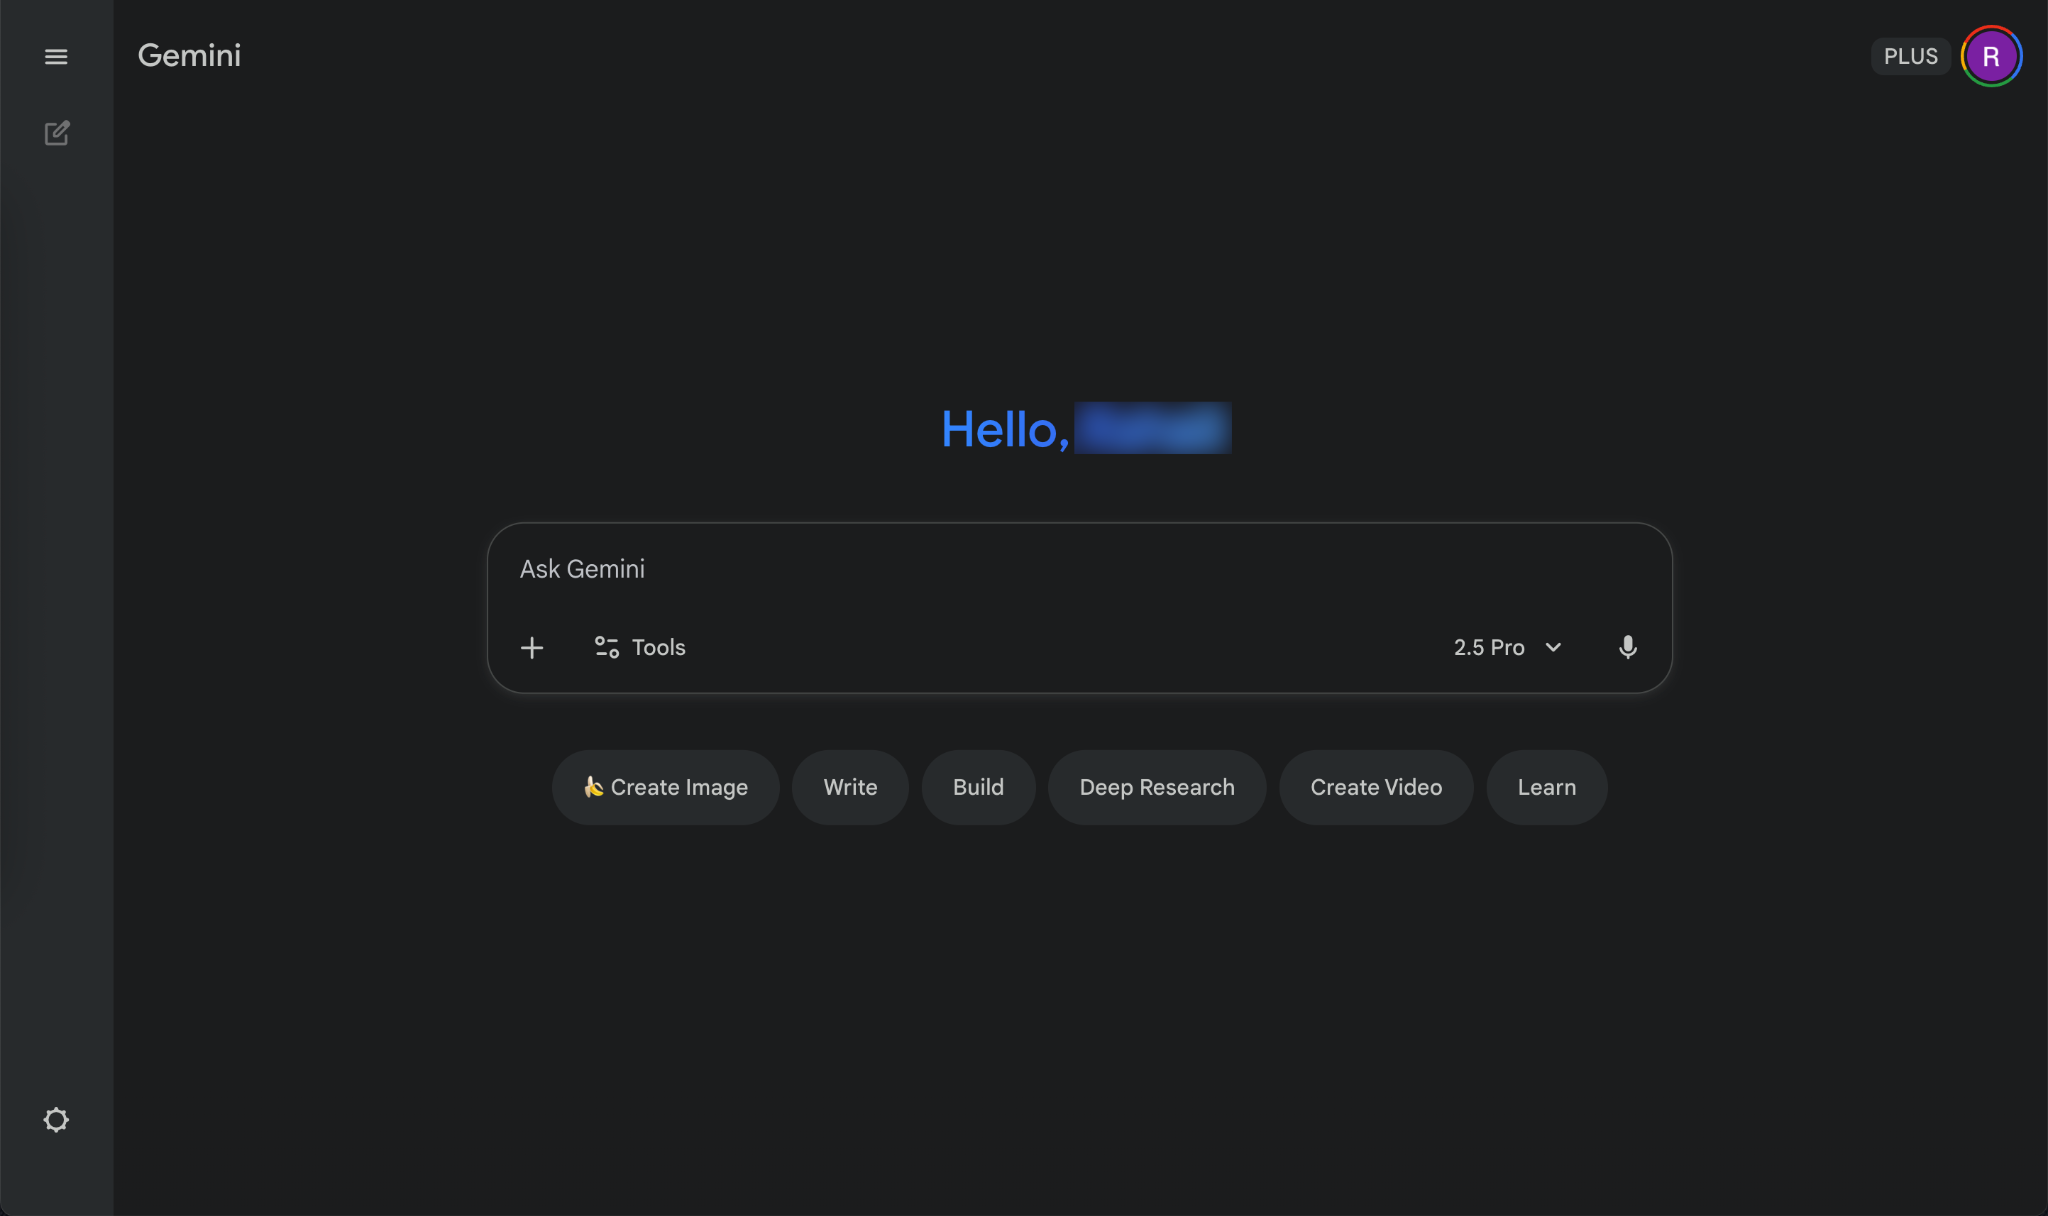This screenshot has height=1216, width=2048.
Task: Activate the microphone voice input
Action: point(1627,648)
